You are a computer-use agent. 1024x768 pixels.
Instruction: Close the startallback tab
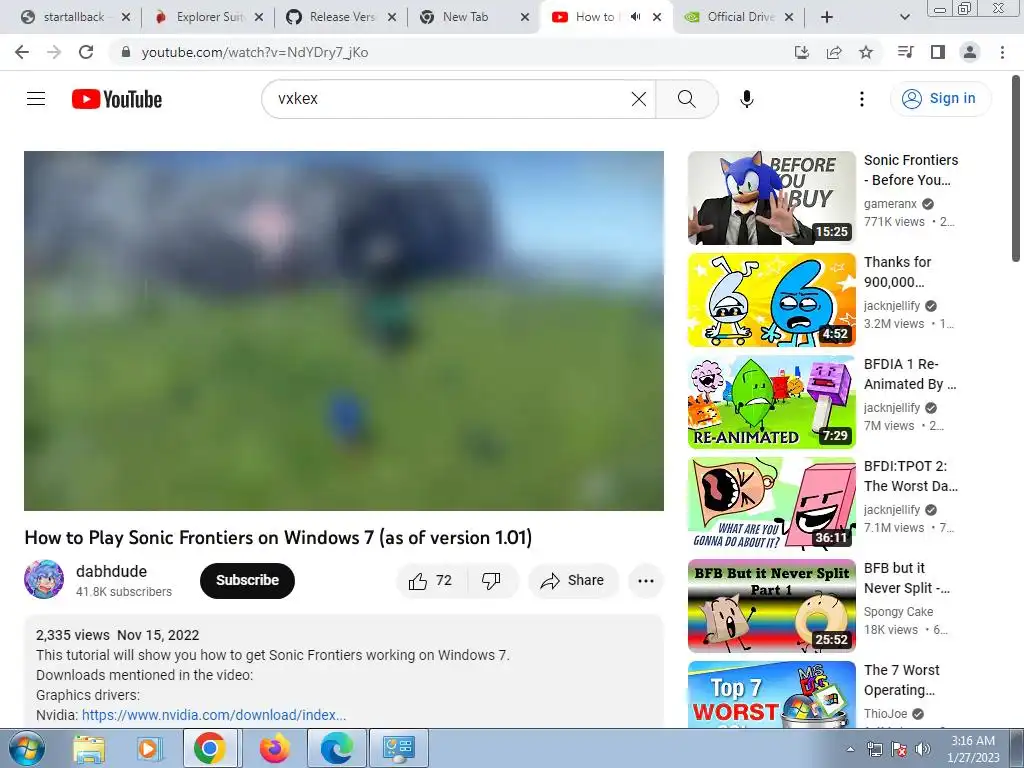click(x=126, y=17)
